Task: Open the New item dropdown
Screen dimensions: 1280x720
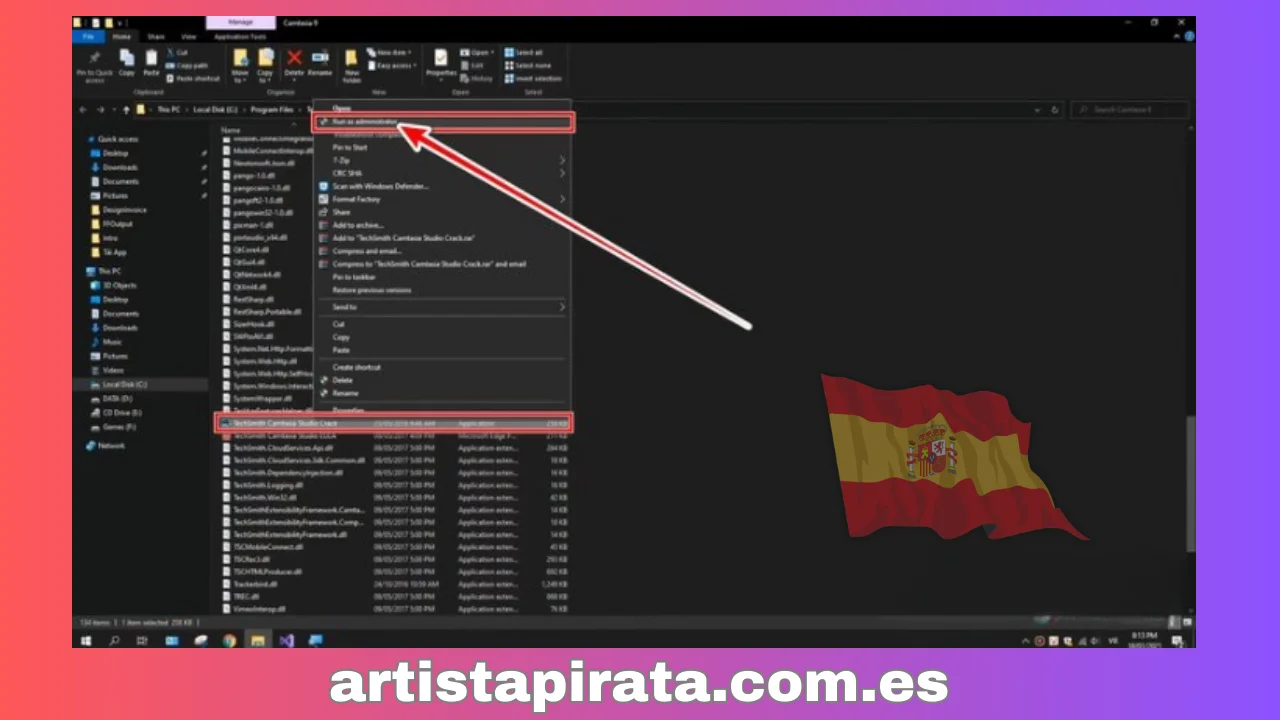Action: click(x=391, y=53)
